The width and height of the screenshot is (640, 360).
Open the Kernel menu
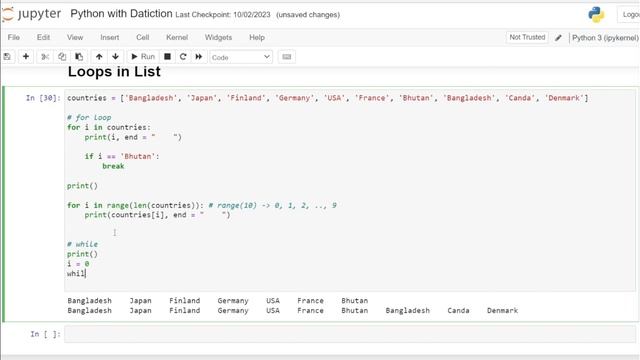coord(177,37)
